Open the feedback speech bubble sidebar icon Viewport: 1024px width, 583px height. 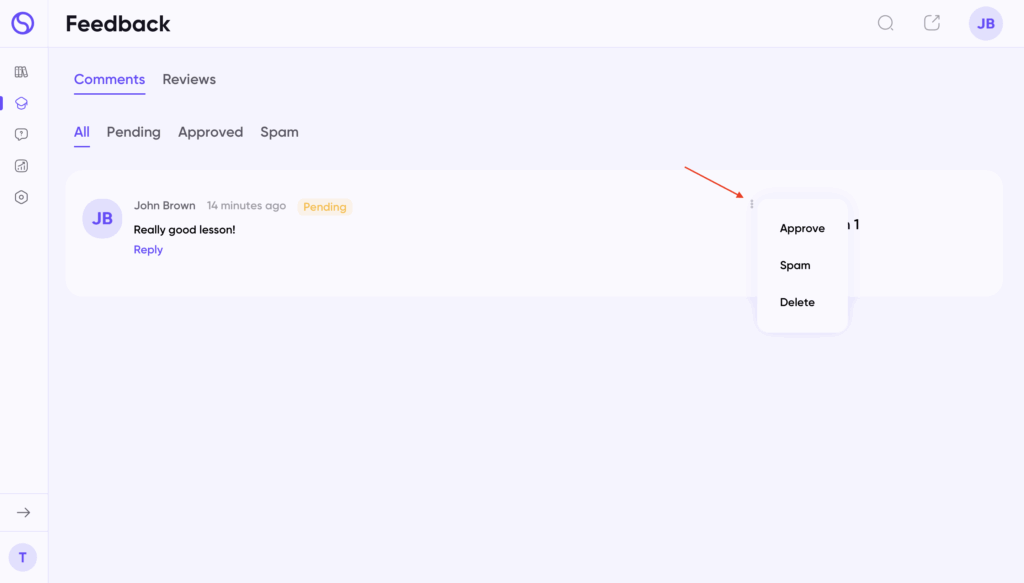21,134
